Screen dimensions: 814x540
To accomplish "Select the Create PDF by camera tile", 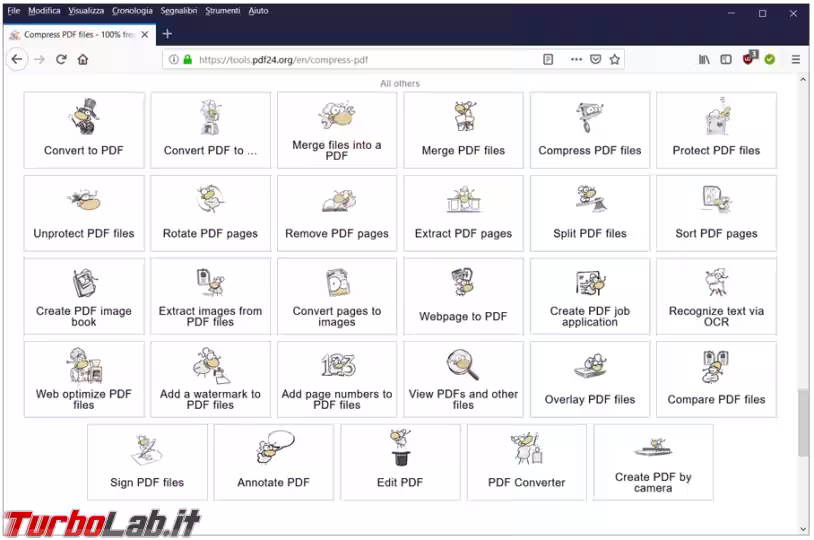I will (653, 463).
